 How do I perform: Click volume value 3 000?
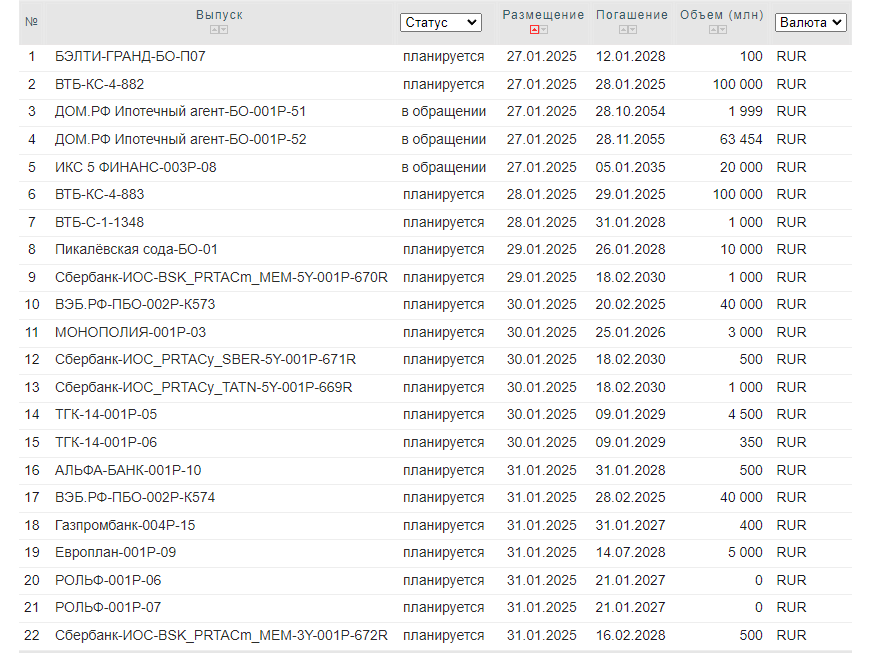(745, 333)
